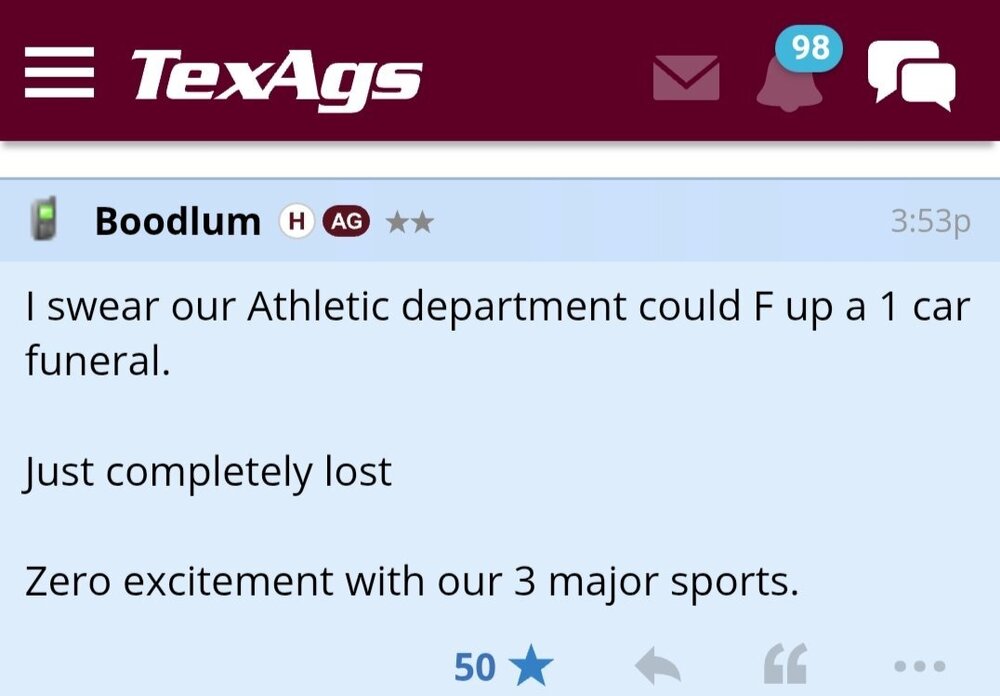Click the "Just completely lost" line

[207, 471]
